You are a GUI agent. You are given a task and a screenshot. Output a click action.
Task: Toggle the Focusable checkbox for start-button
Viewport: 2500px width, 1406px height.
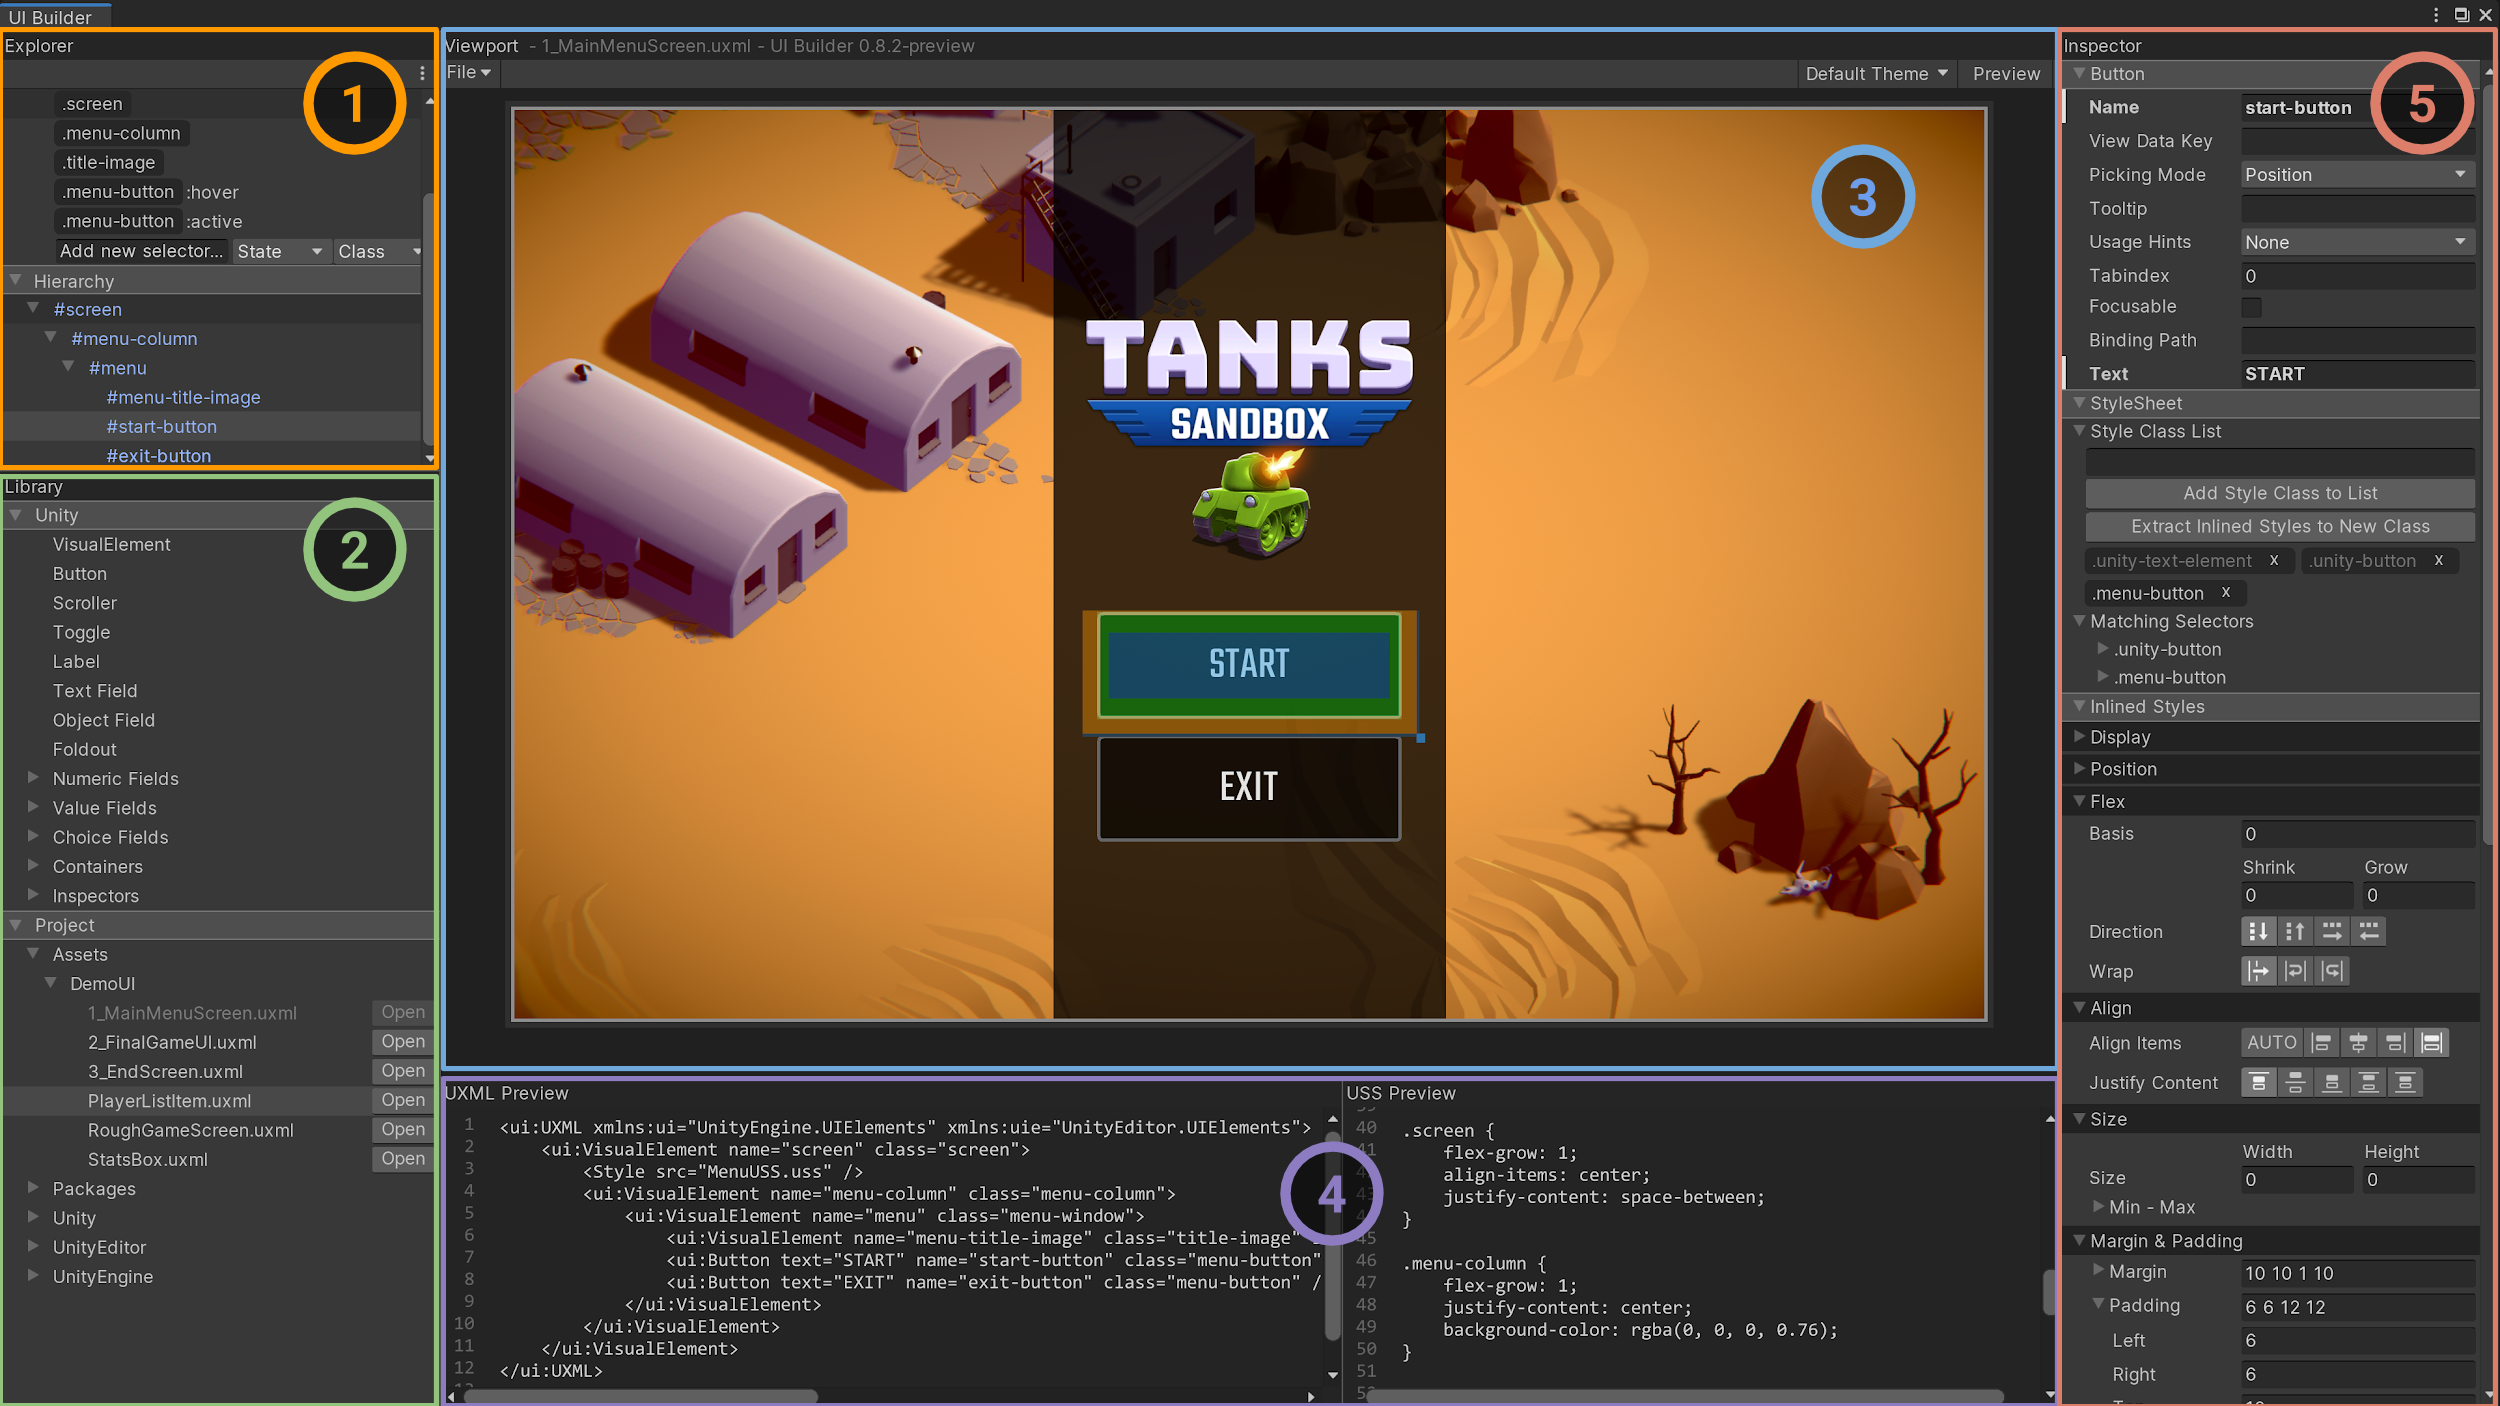(2253, 306)
